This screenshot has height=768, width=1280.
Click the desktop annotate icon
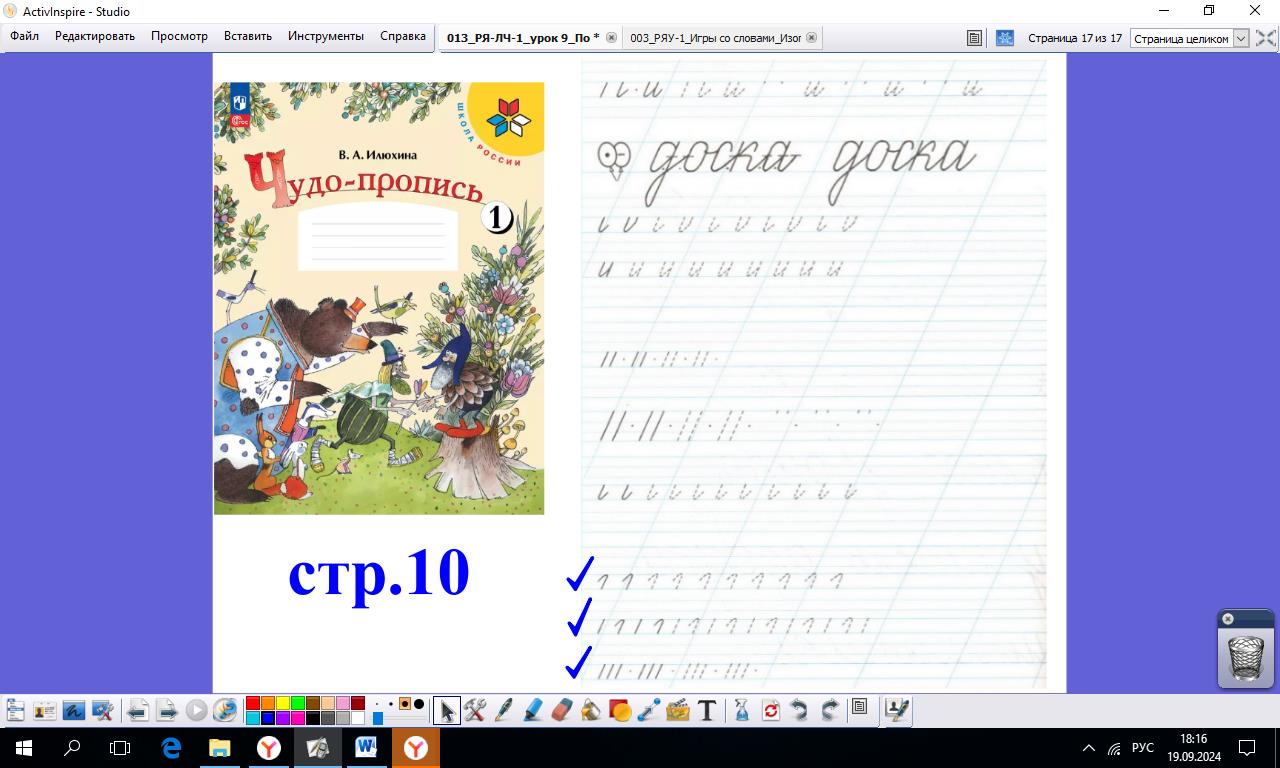(x=74, y=711)
